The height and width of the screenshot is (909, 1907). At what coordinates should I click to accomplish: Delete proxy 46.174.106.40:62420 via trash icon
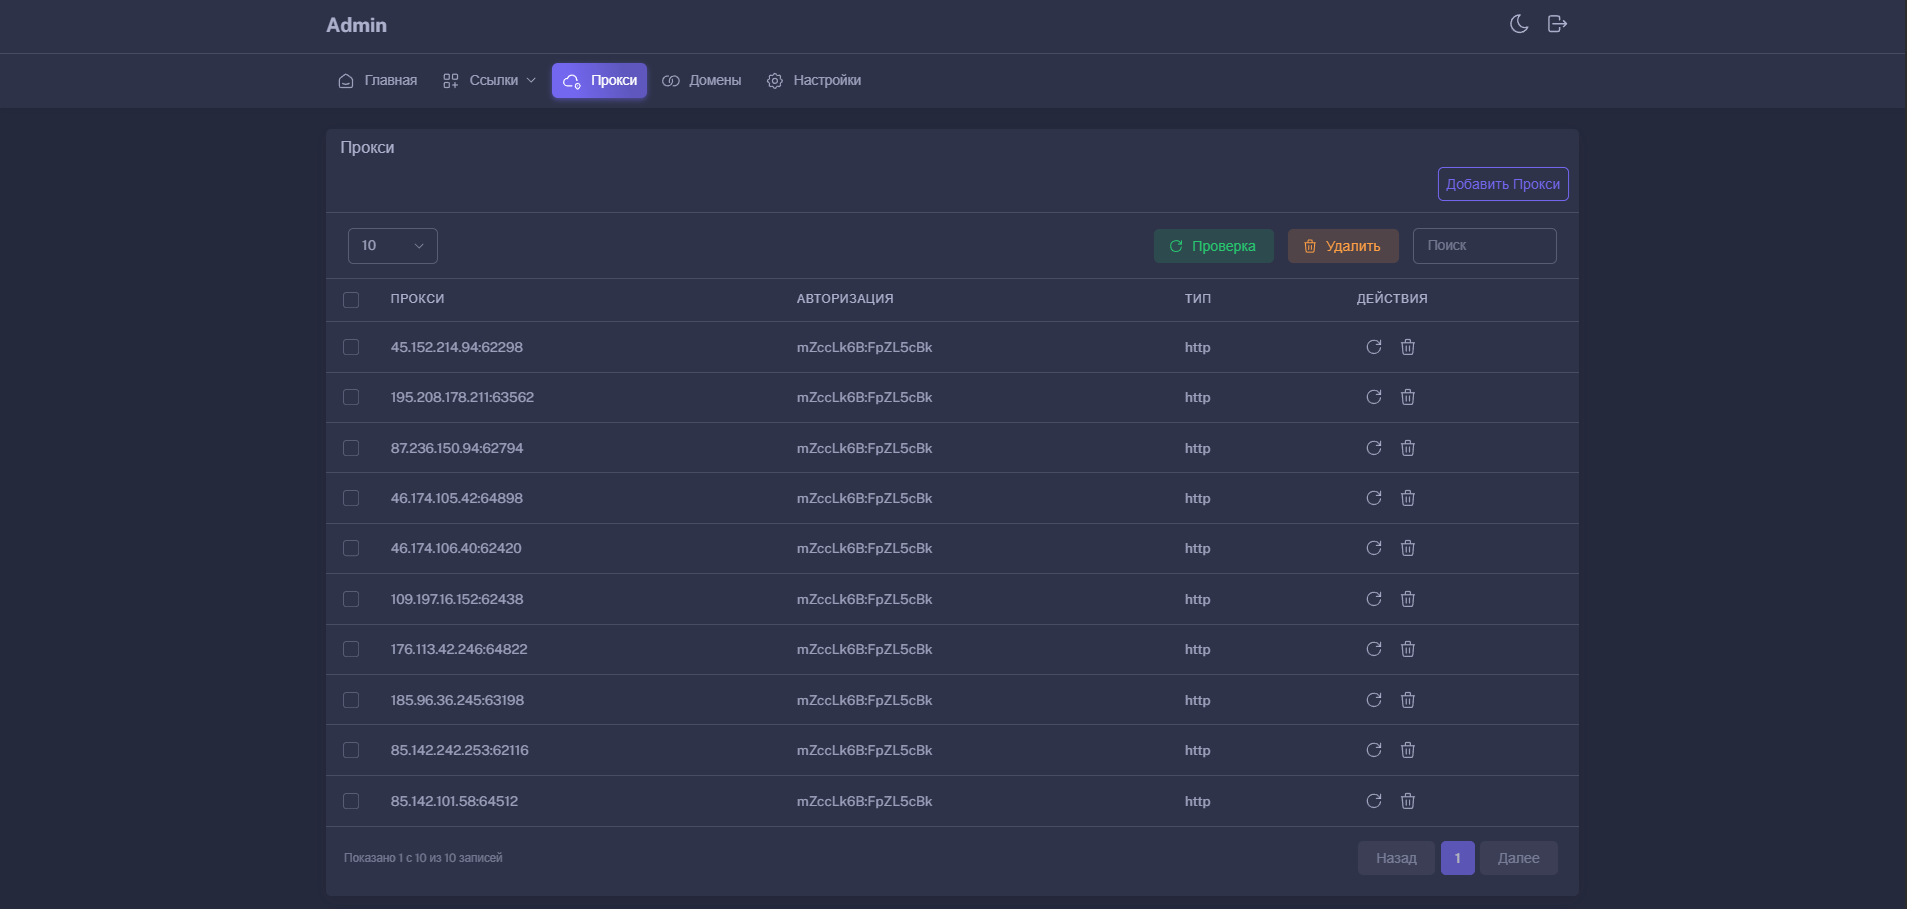click(1408, 548)
